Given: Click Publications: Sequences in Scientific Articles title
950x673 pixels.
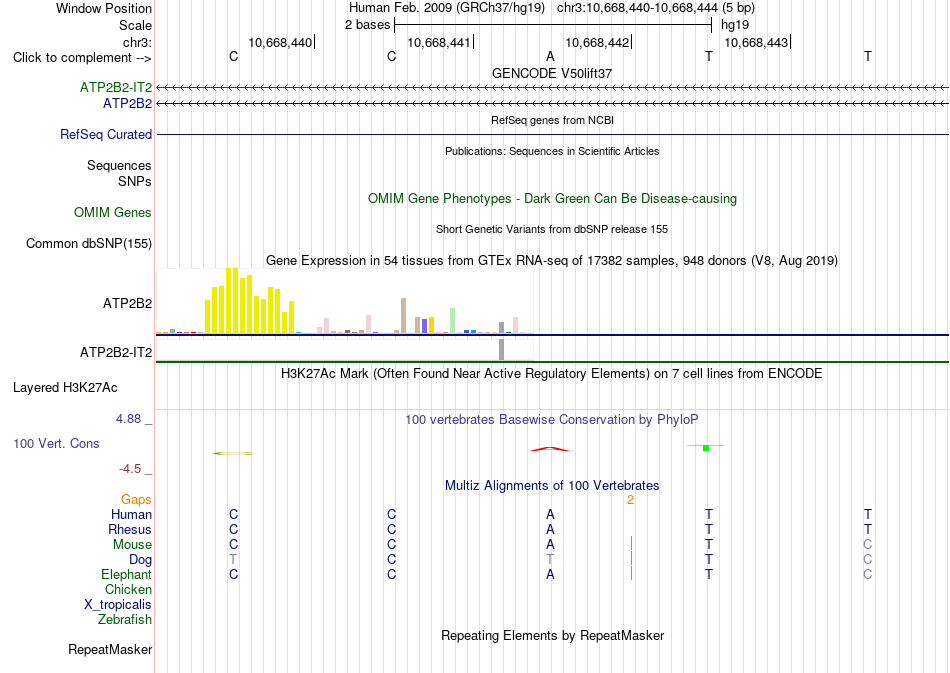Looking at the screenshot, I should click(552, 151).
